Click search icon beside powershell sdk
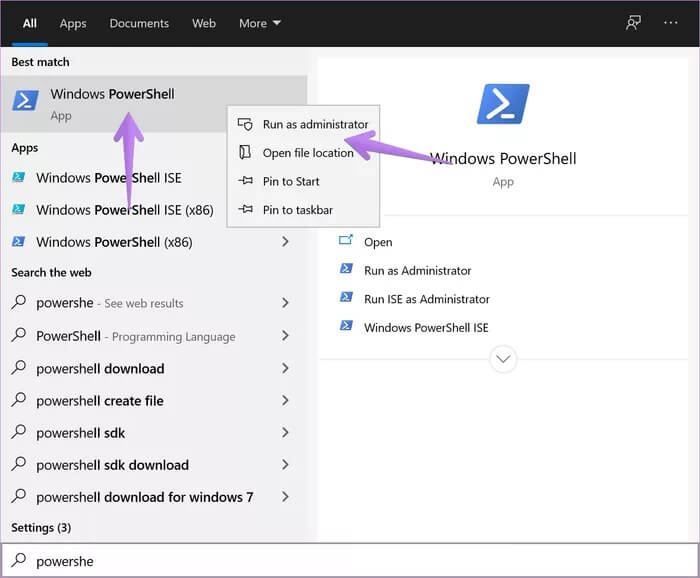The width and height of the screenshot is (700, 578). [19, 432]
